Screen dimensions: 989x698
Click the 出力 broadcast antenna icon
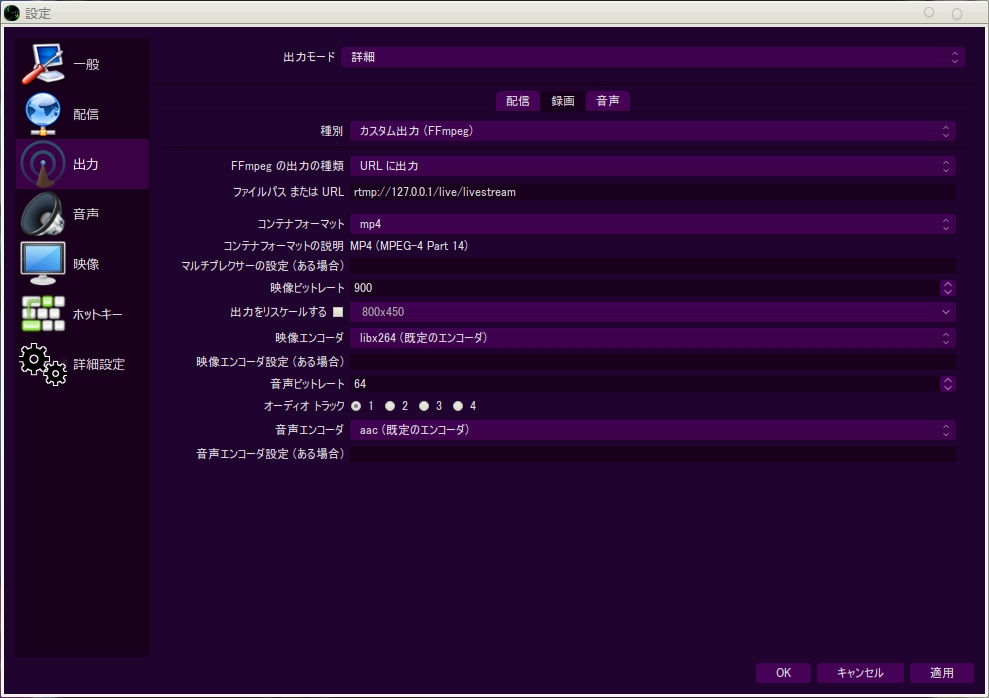click(43, 164)
